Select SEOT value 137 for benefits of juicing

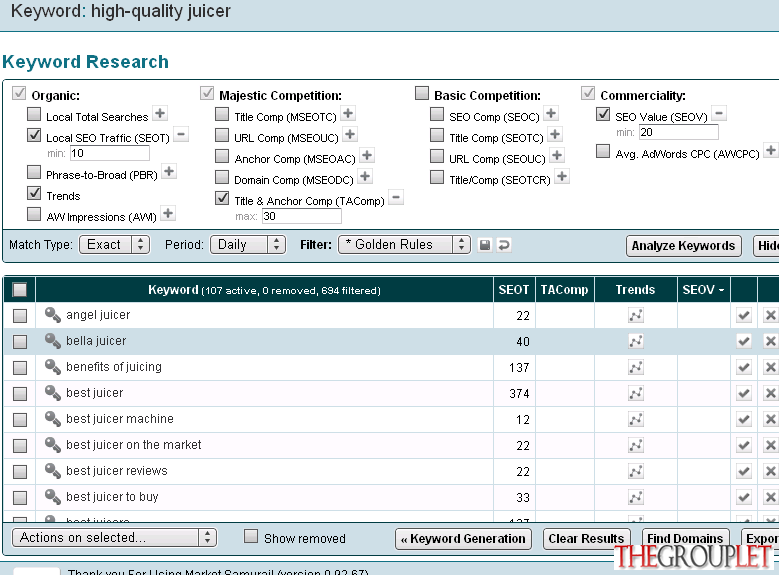pyautogui.click(x=519, y=368)
